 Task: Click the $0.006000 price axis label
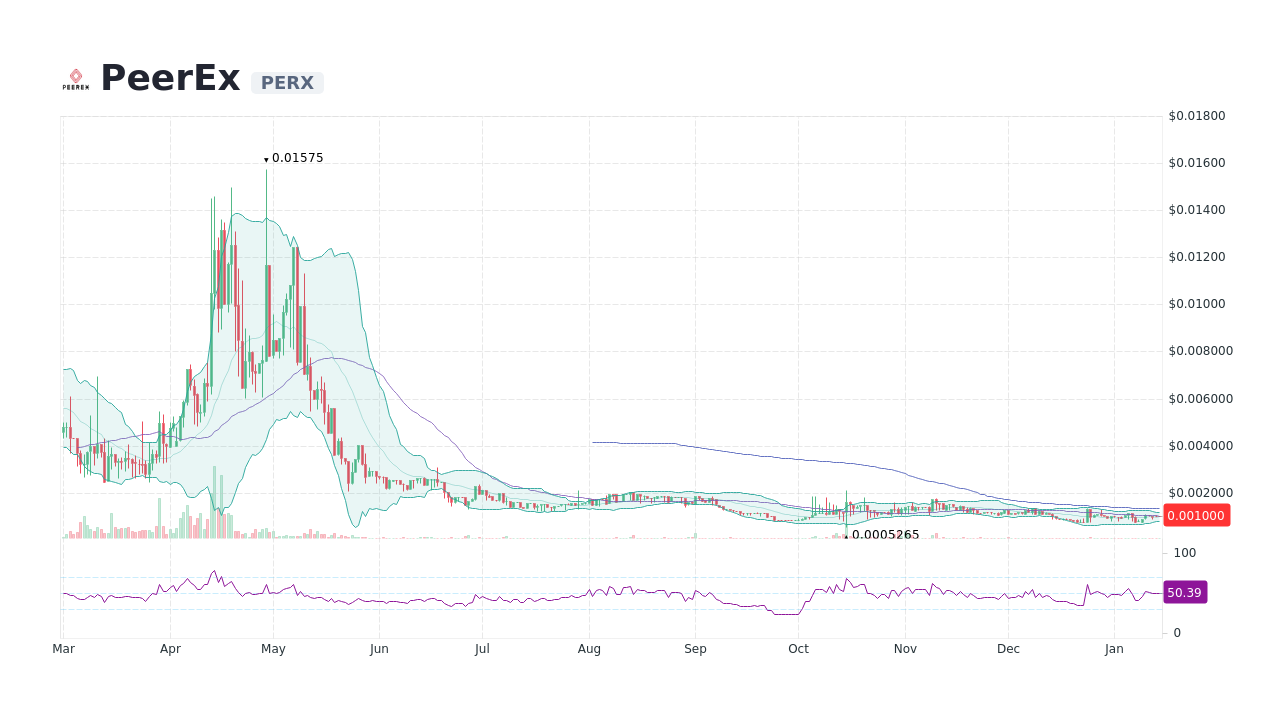1201,399
